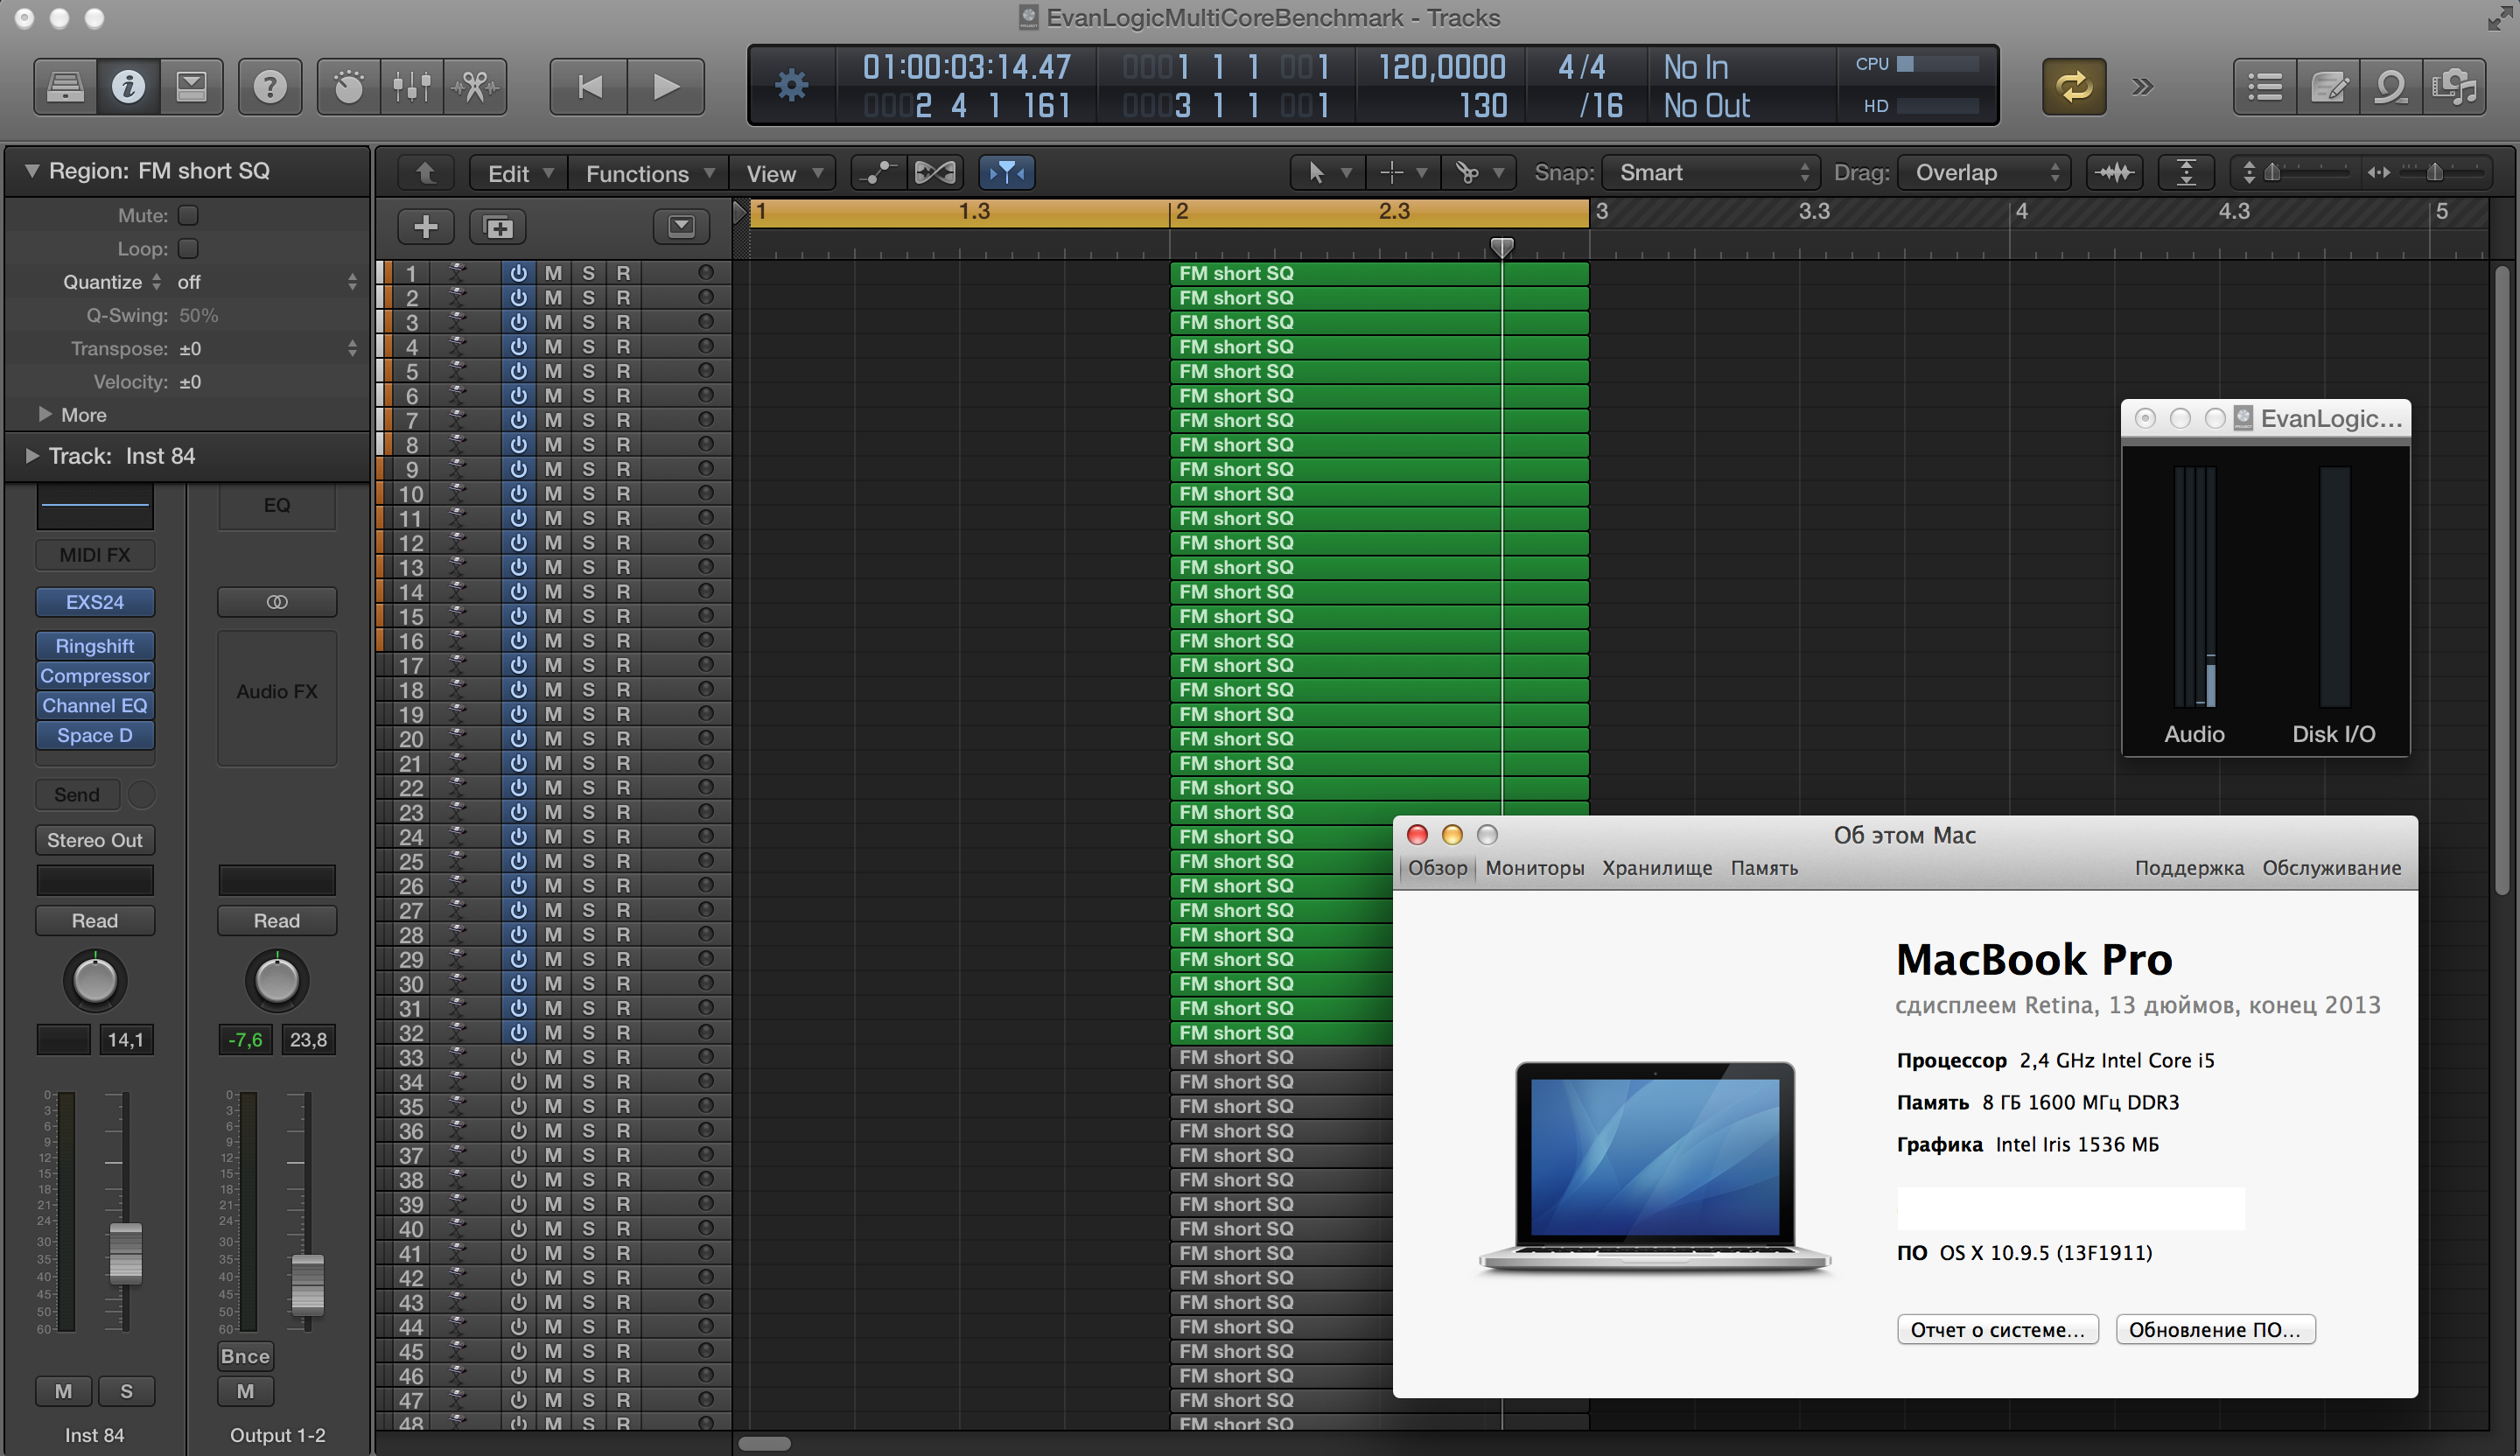The width and height of the screenshot is (2520, 1456).
Task: Click the add new track plus button
Action: pos(425,227)
